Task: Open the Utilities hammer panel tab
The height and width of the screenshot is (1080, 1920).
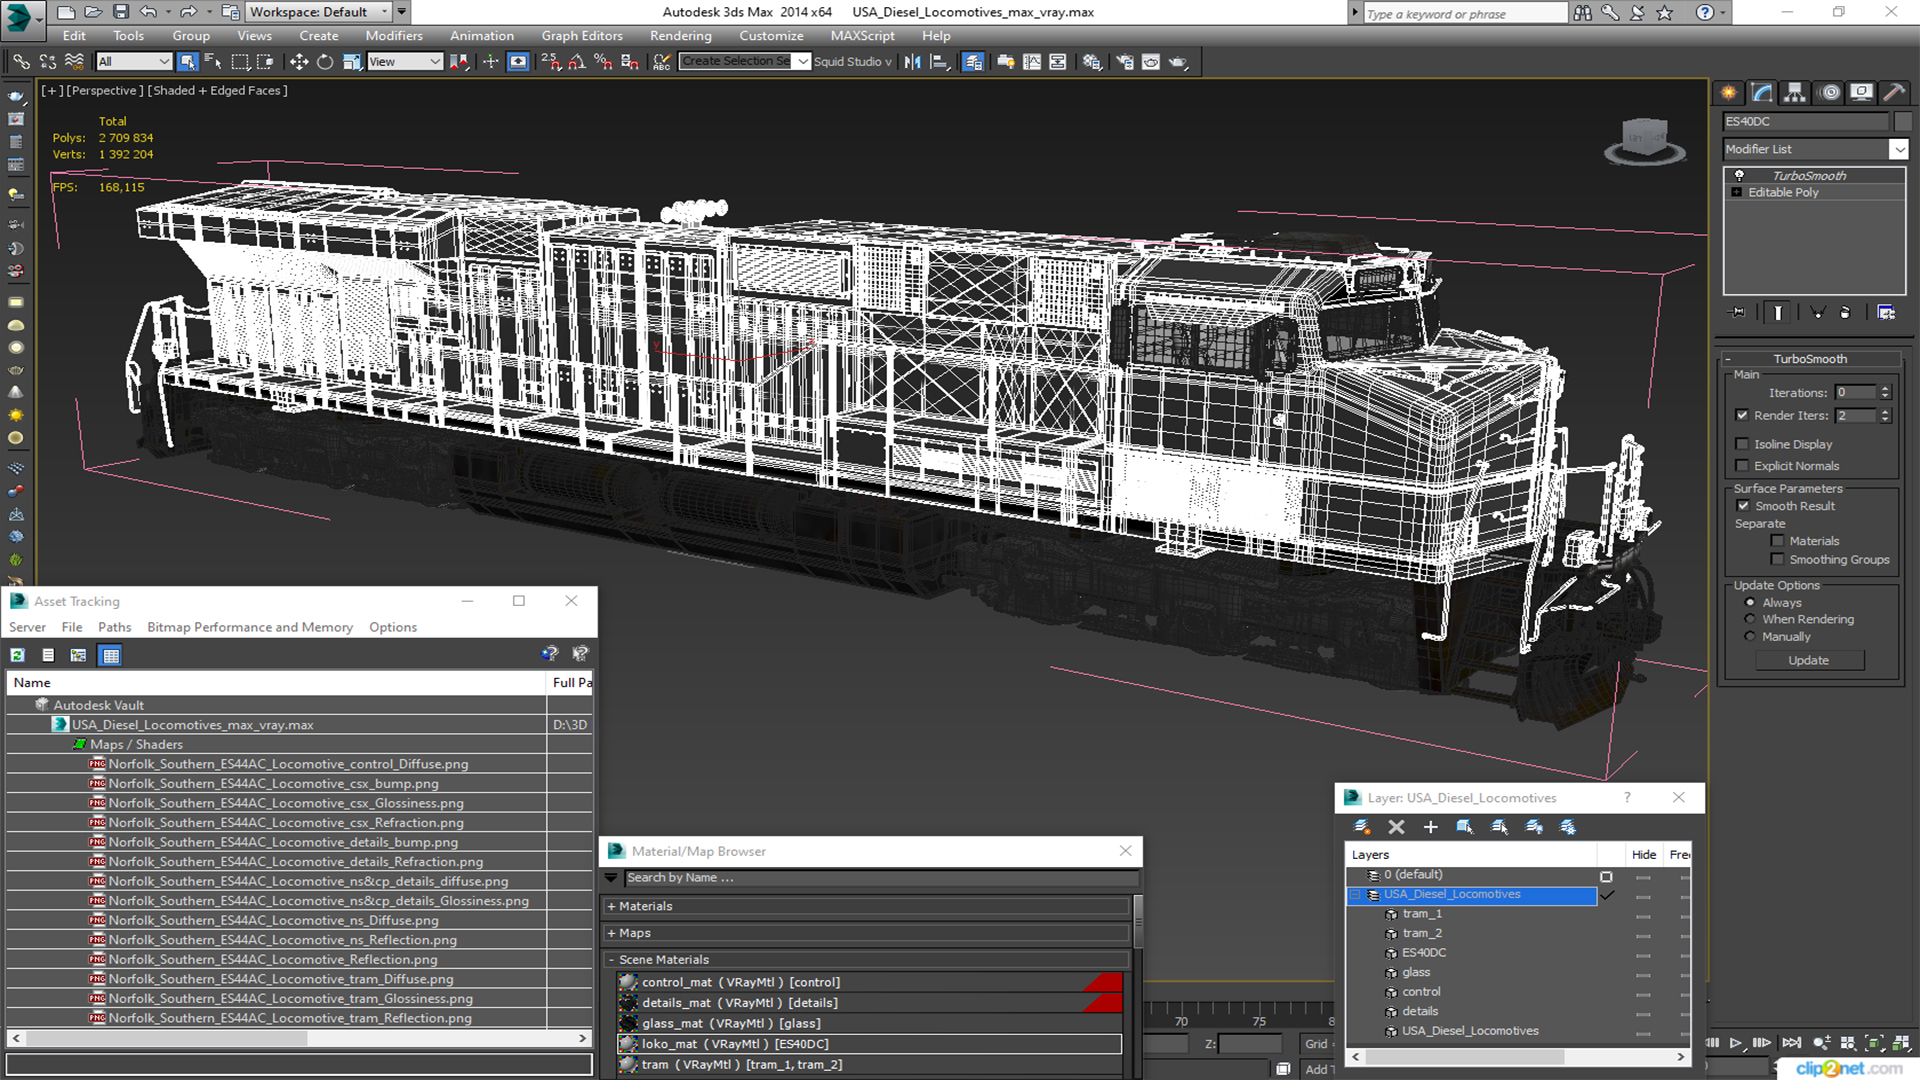Action: tap(1894, 93)
